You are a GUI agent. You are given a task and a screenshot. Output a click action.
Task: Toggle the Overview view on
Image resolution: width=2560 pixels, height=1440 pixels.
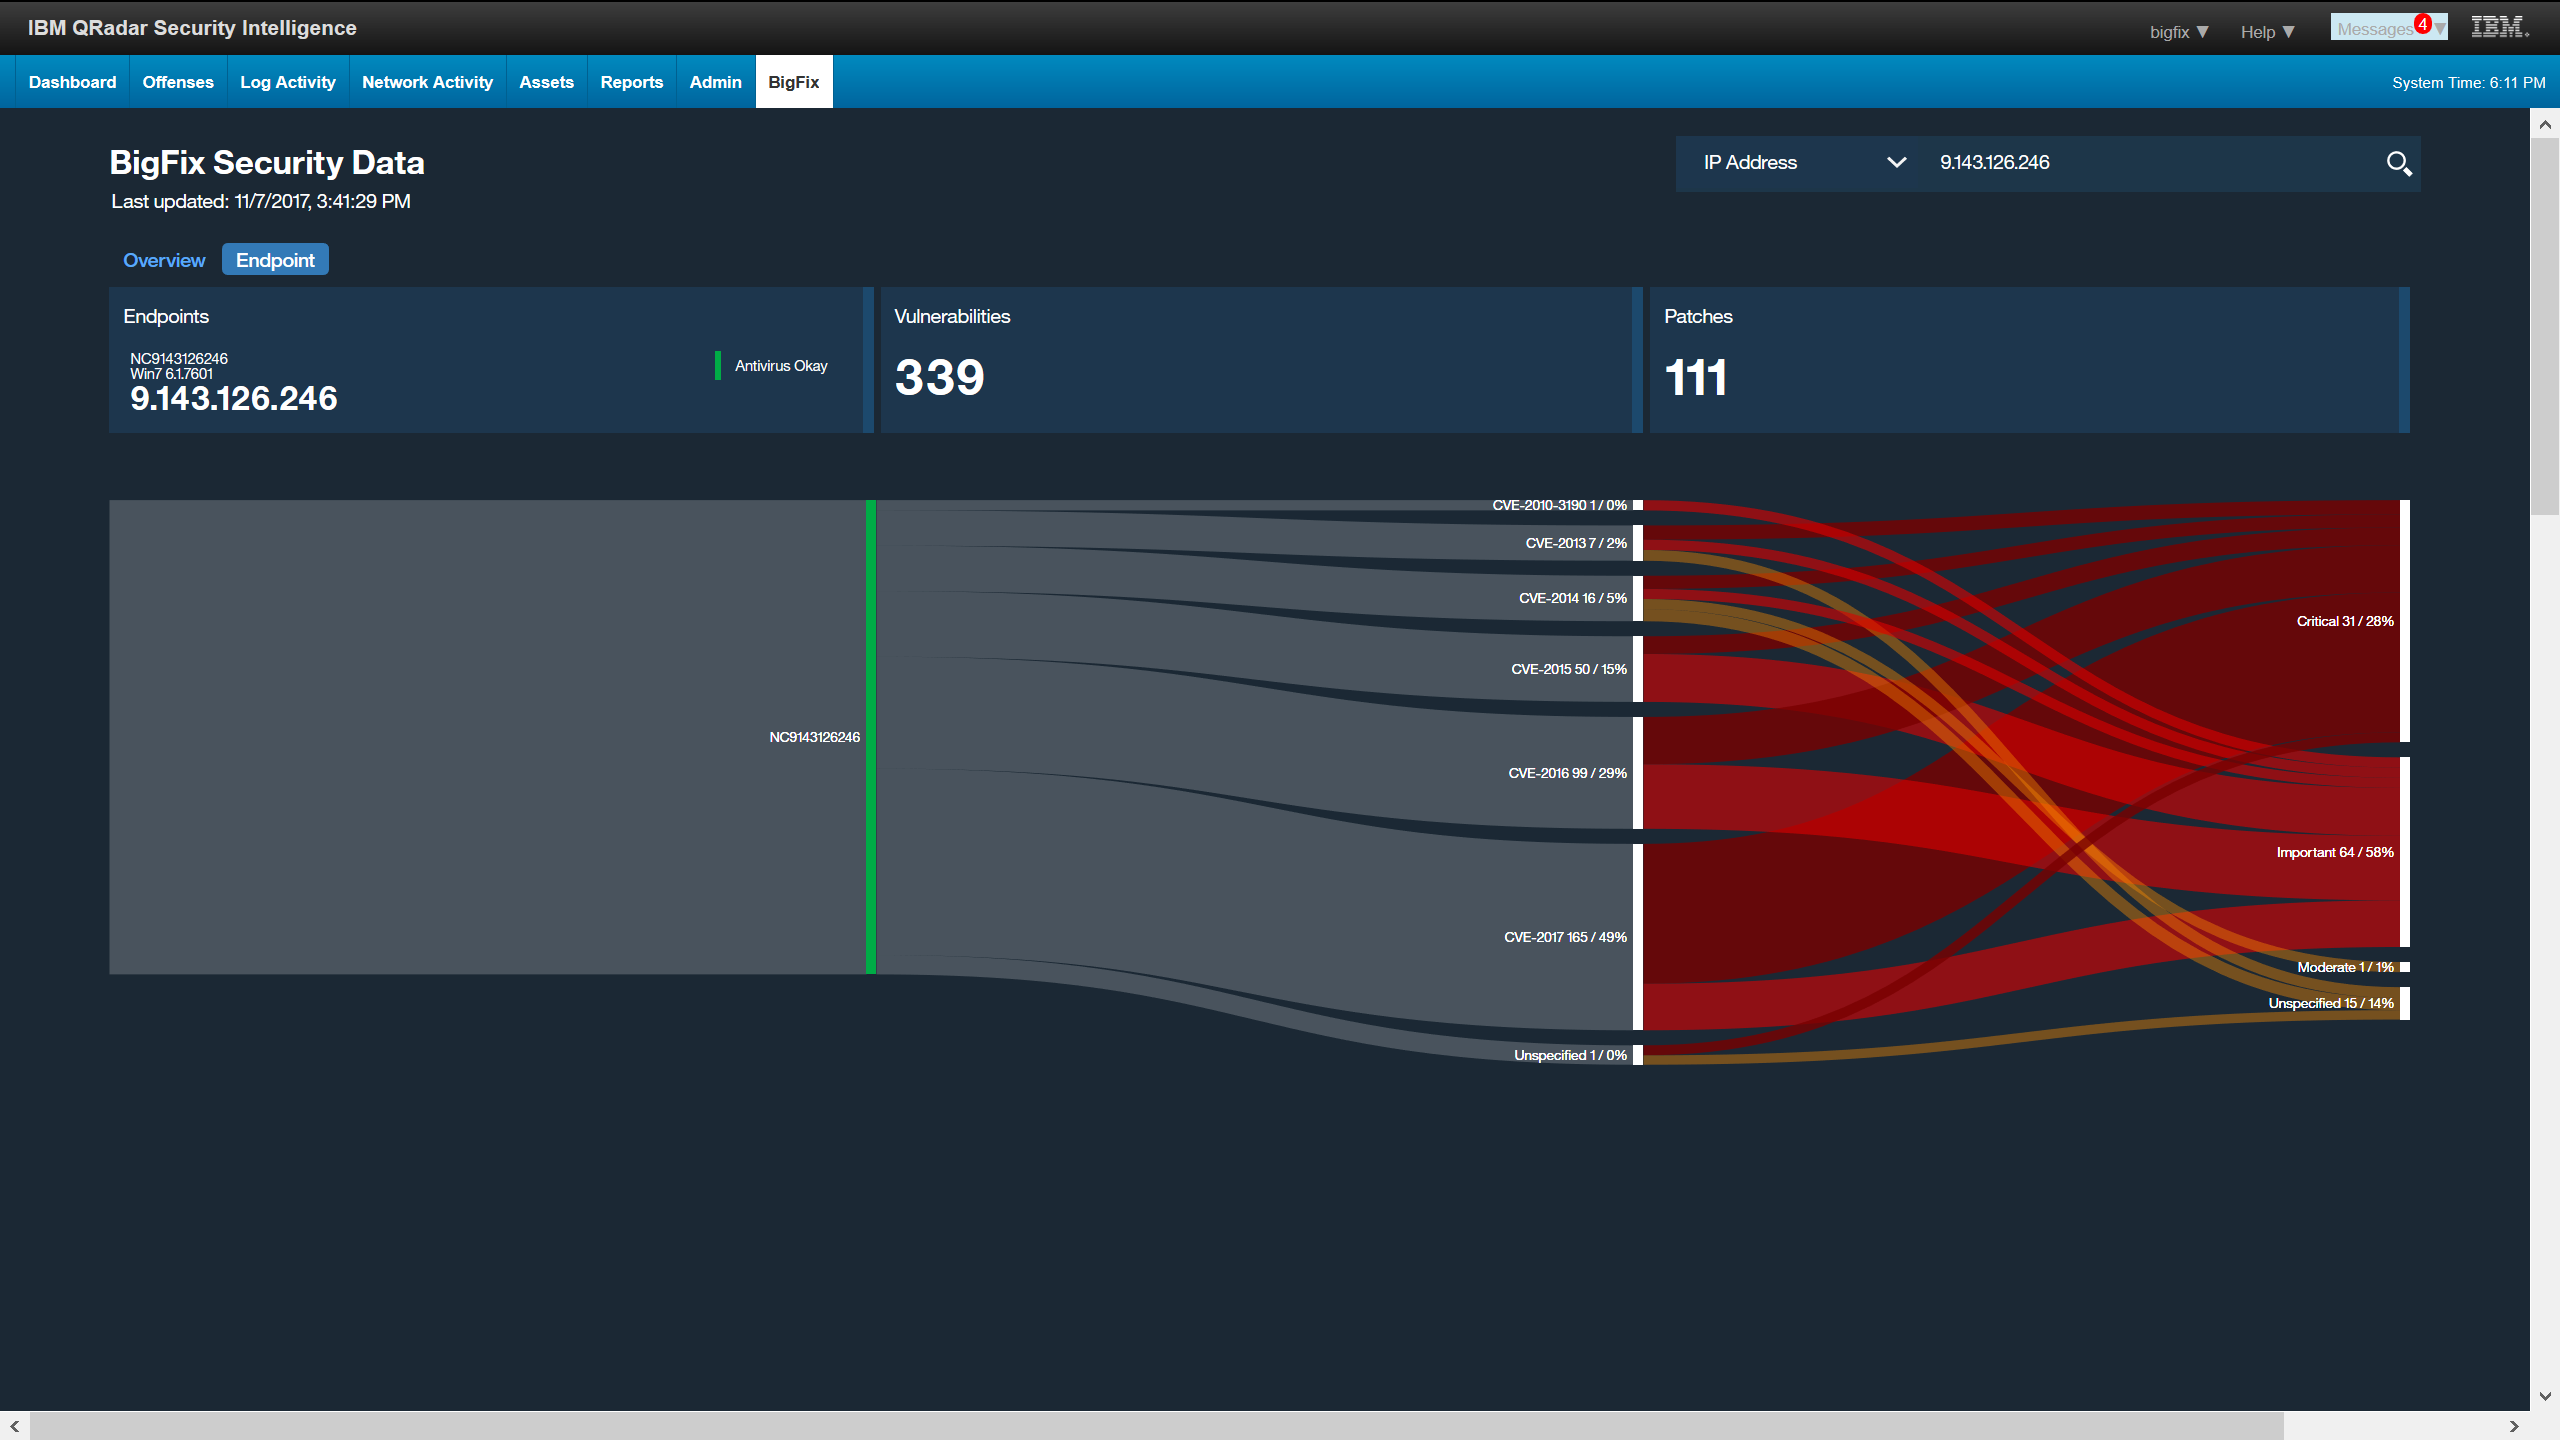pyautogui.click(x=164, y=259)
